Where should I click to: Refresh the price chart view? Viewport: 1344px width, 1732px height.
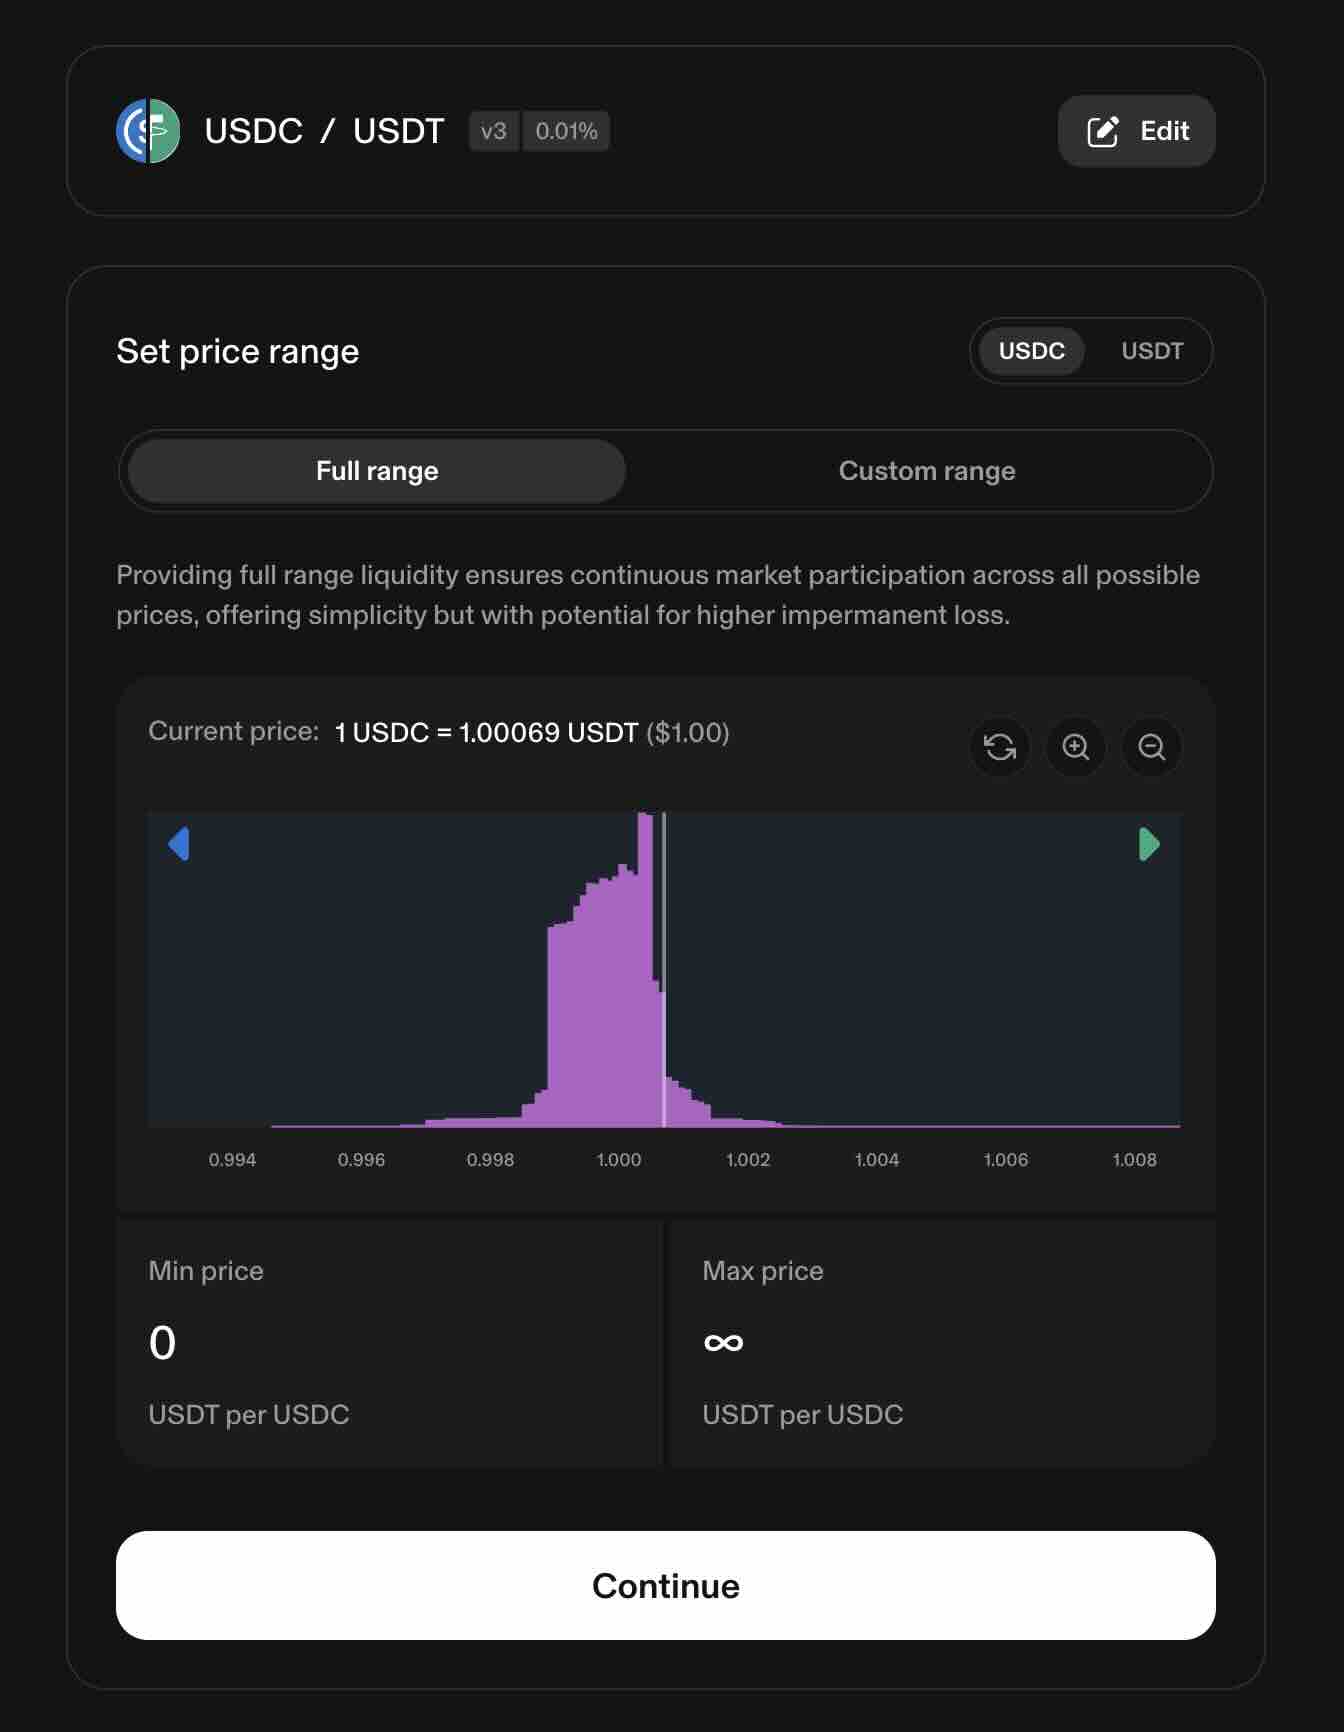click(x=1000, y=747)
